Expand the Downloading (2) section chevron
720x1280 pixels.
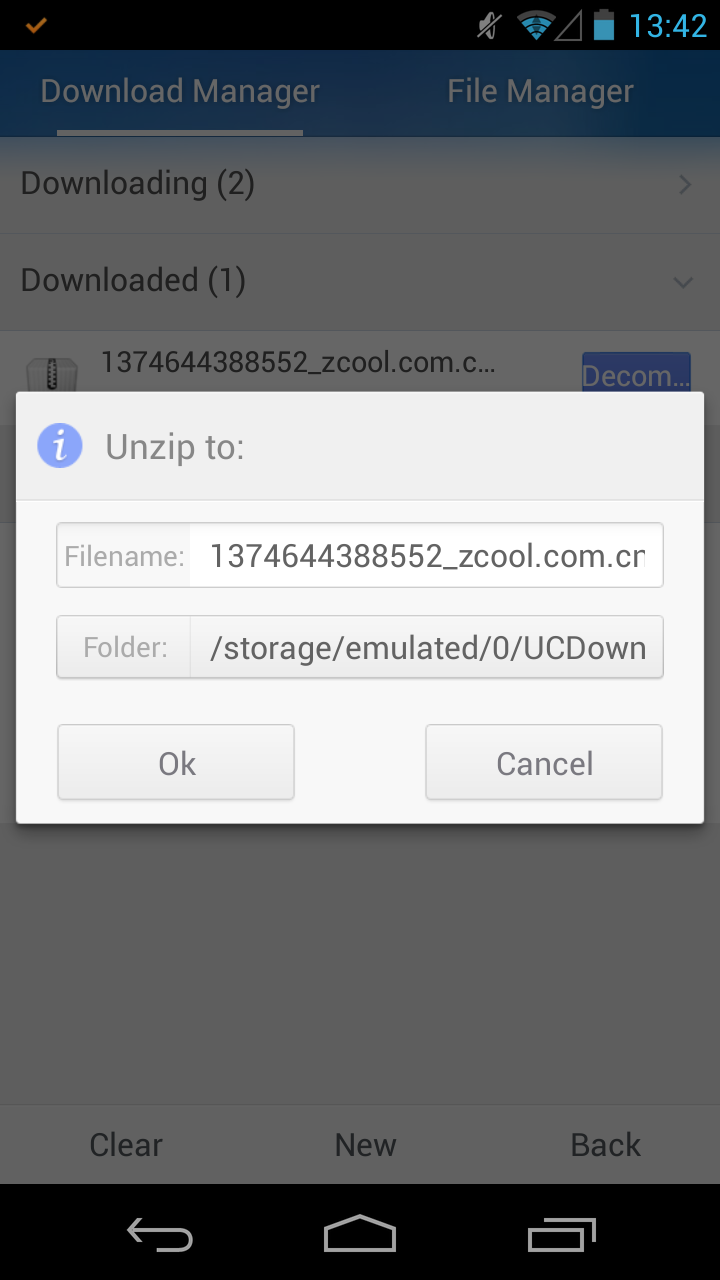point(685,185)
